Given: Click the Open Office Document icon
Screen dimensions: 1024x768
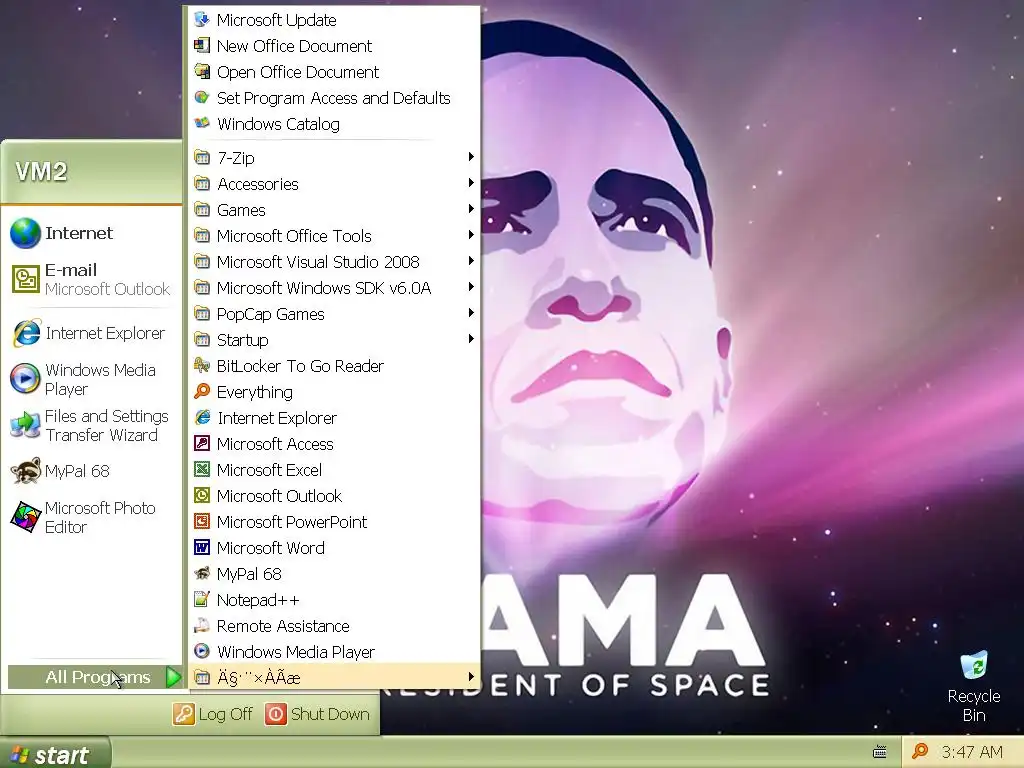Looking at the screenshot, I should [202, 72].
